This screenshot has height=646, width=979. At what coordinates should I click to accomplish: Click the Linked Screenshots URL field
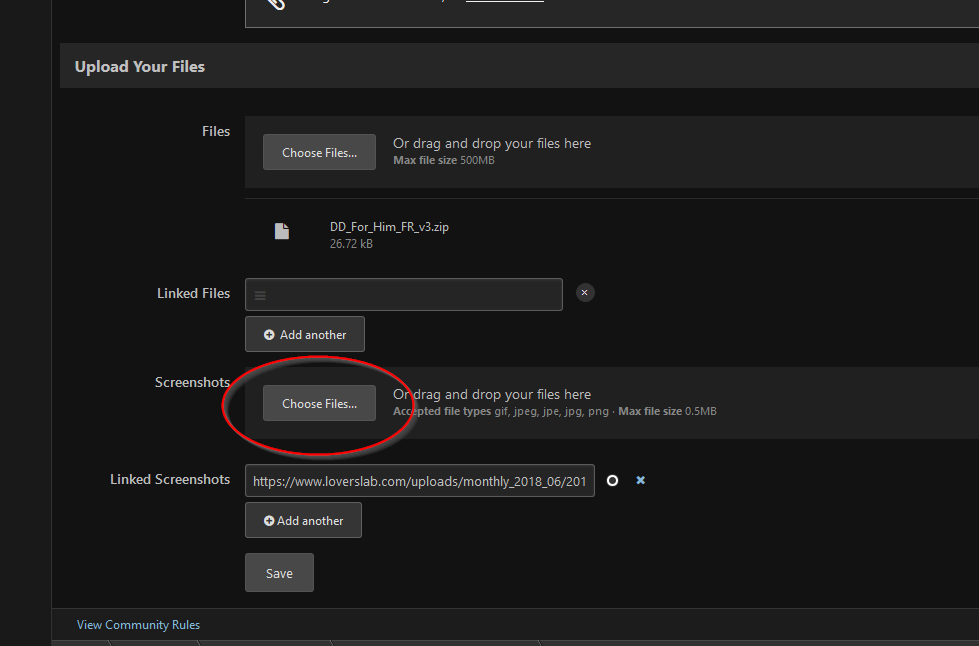(x=420, y=481)
